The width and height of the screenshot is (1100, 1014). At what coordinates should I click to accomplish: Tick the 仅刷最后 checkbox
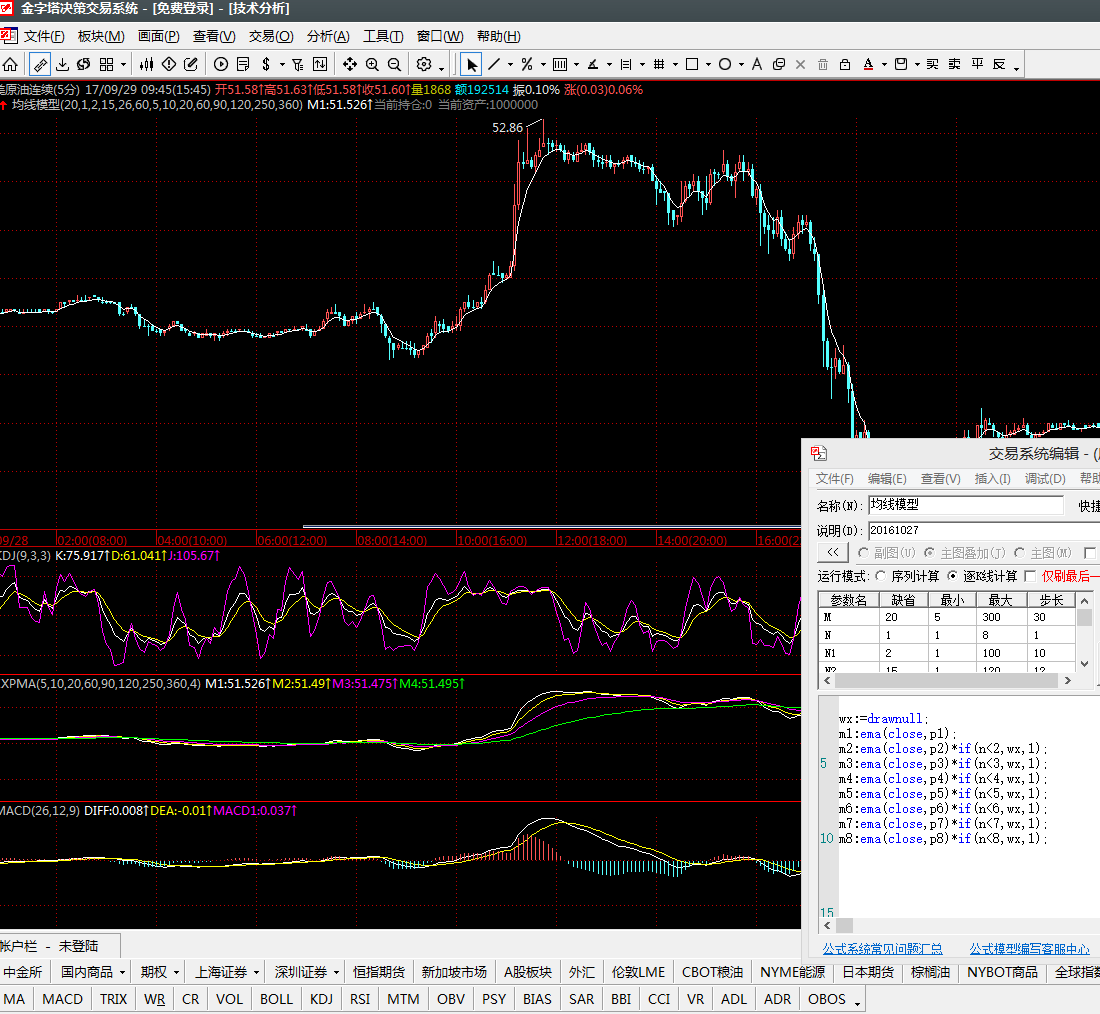[1030, 576]
